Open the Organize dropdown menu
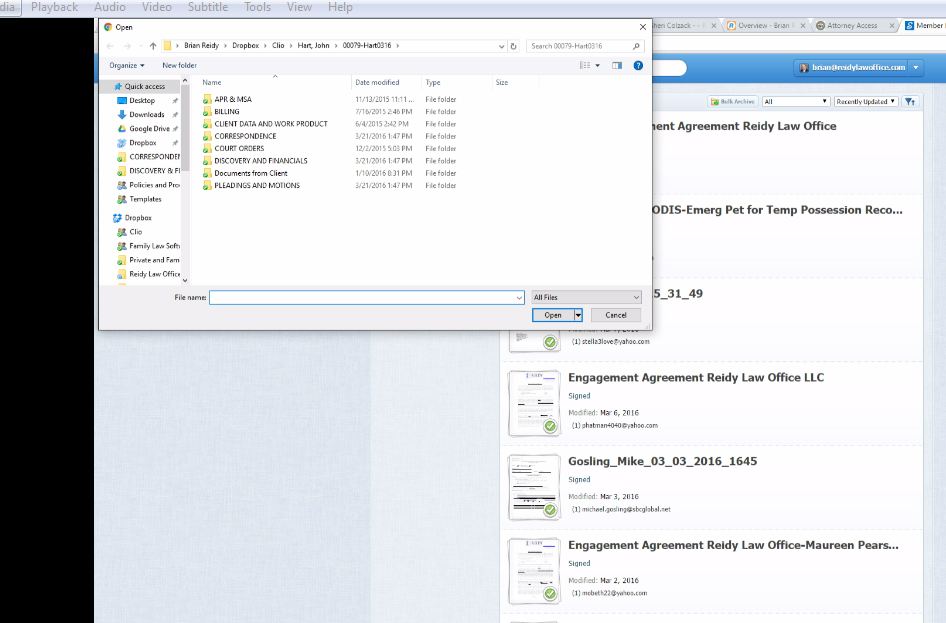The width and height of the screenshot is (946, 623). coord(128,65)
